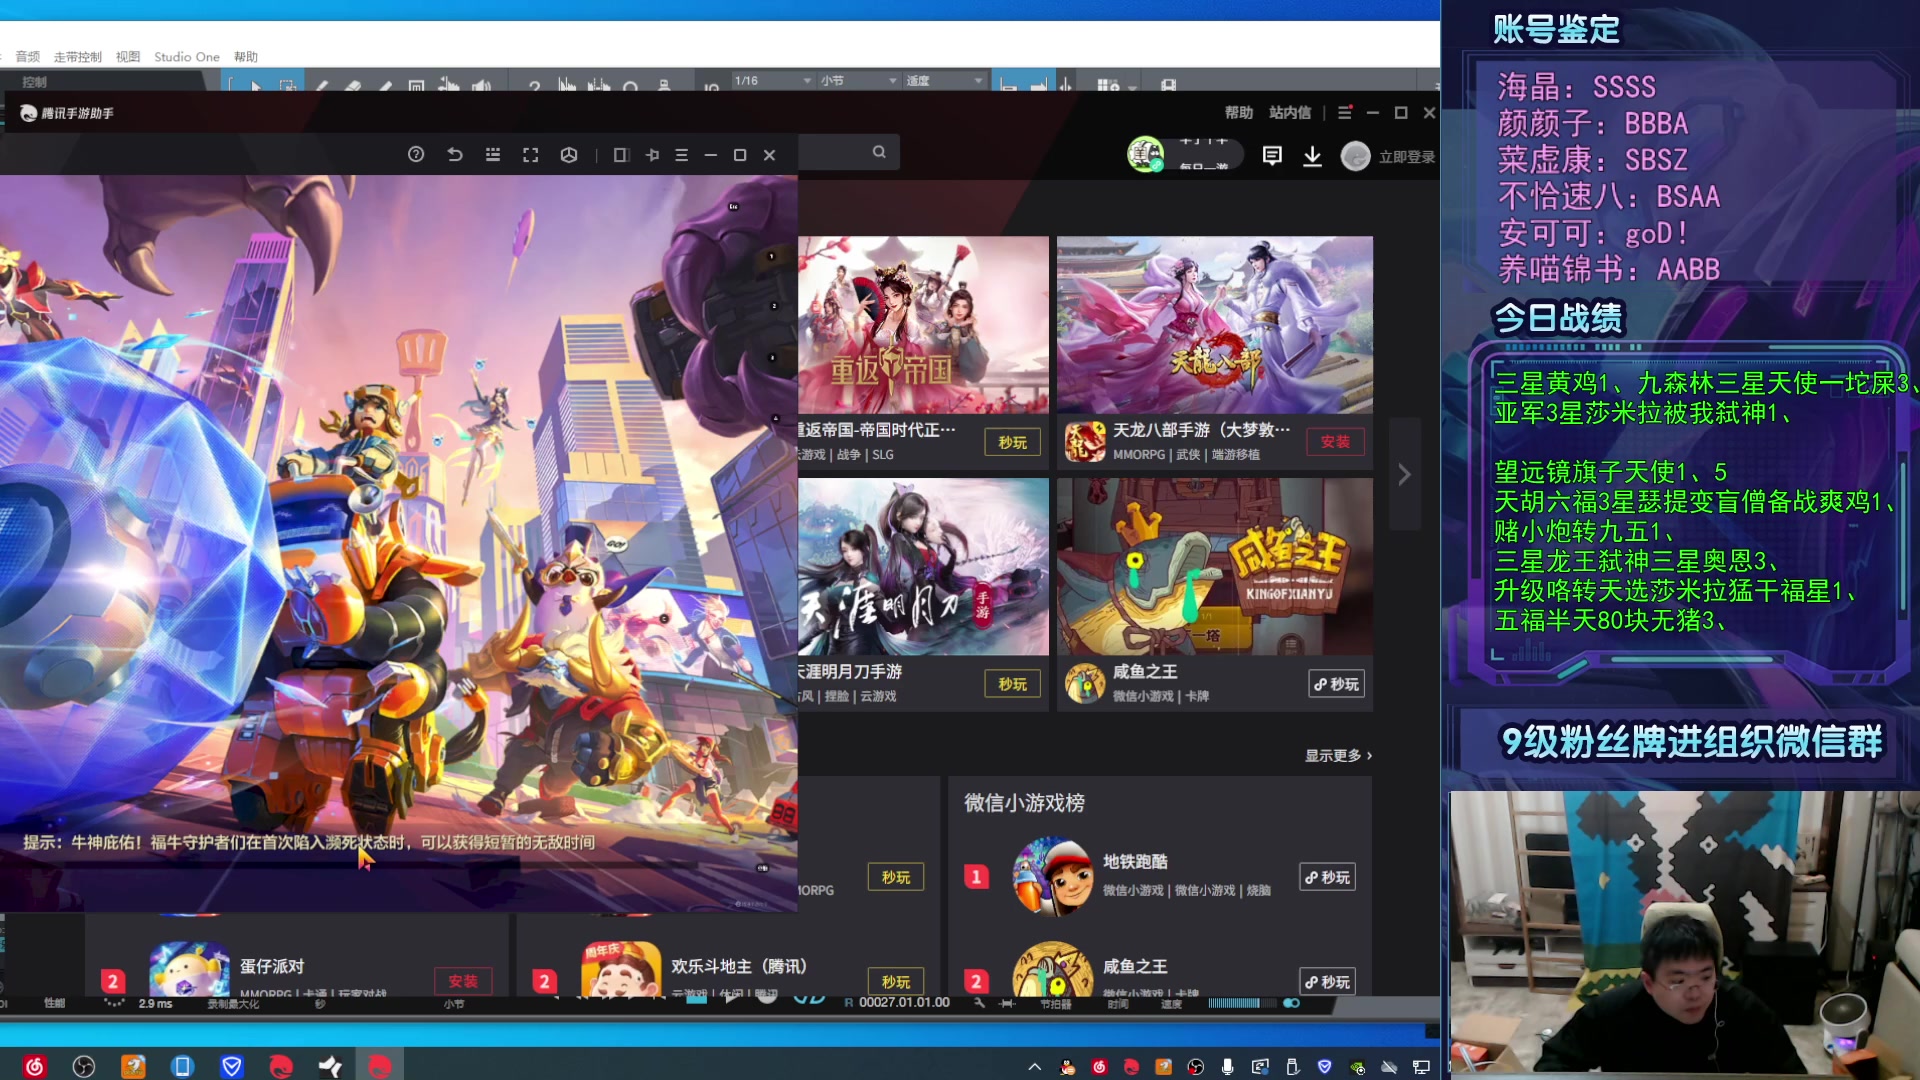The width and height of the screenshot is (1920, 1080).
Task: Open the hamburger menu in game toolbar
Action: (x=682, y=155)
